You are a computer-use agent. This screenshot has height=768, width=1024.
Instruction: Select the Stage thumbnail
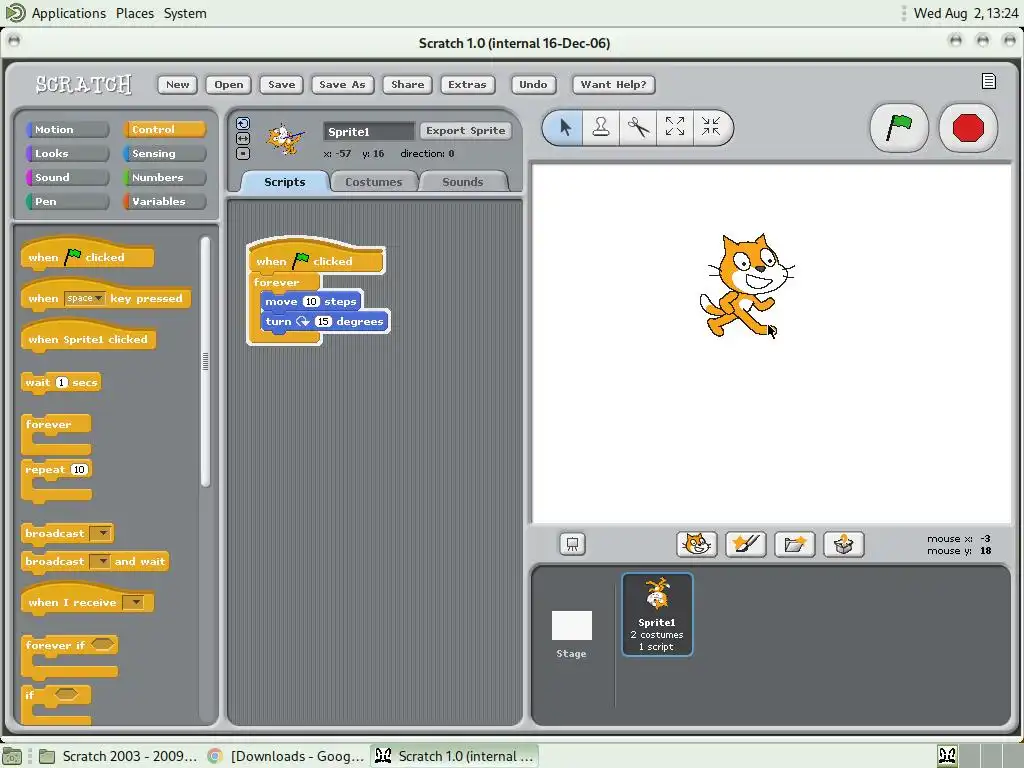coord(571,634)
